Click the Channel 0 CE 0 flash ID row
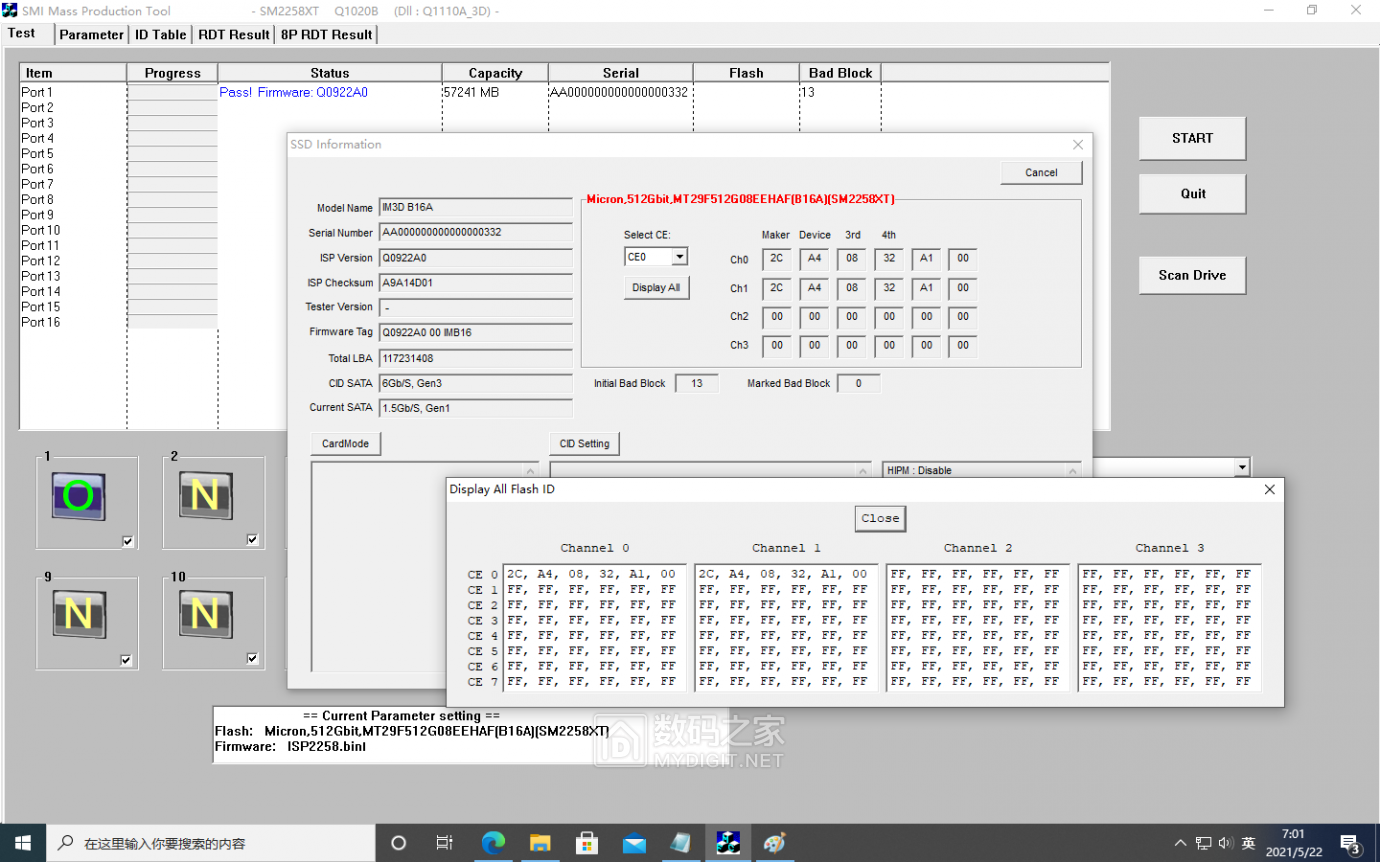The image size is (1380, 862). click(x=594, y=574)
